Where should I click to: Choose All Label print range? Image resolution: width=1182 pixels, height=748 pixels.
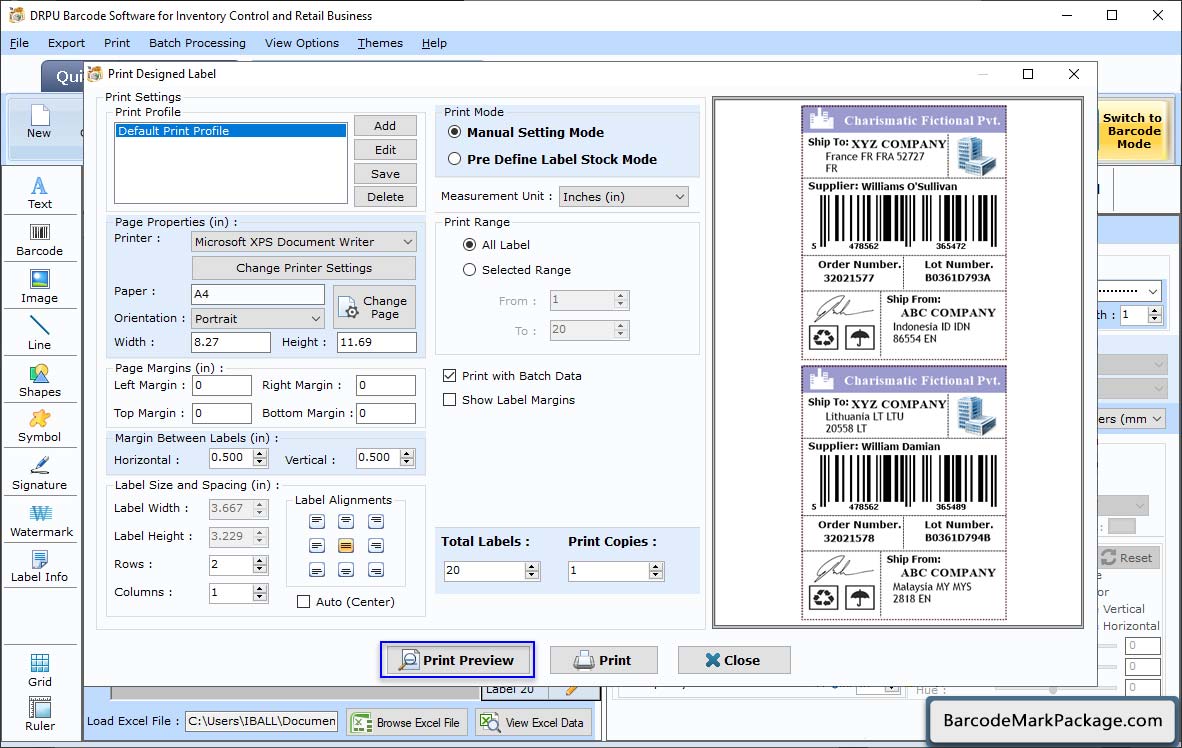tap(470, 244)
